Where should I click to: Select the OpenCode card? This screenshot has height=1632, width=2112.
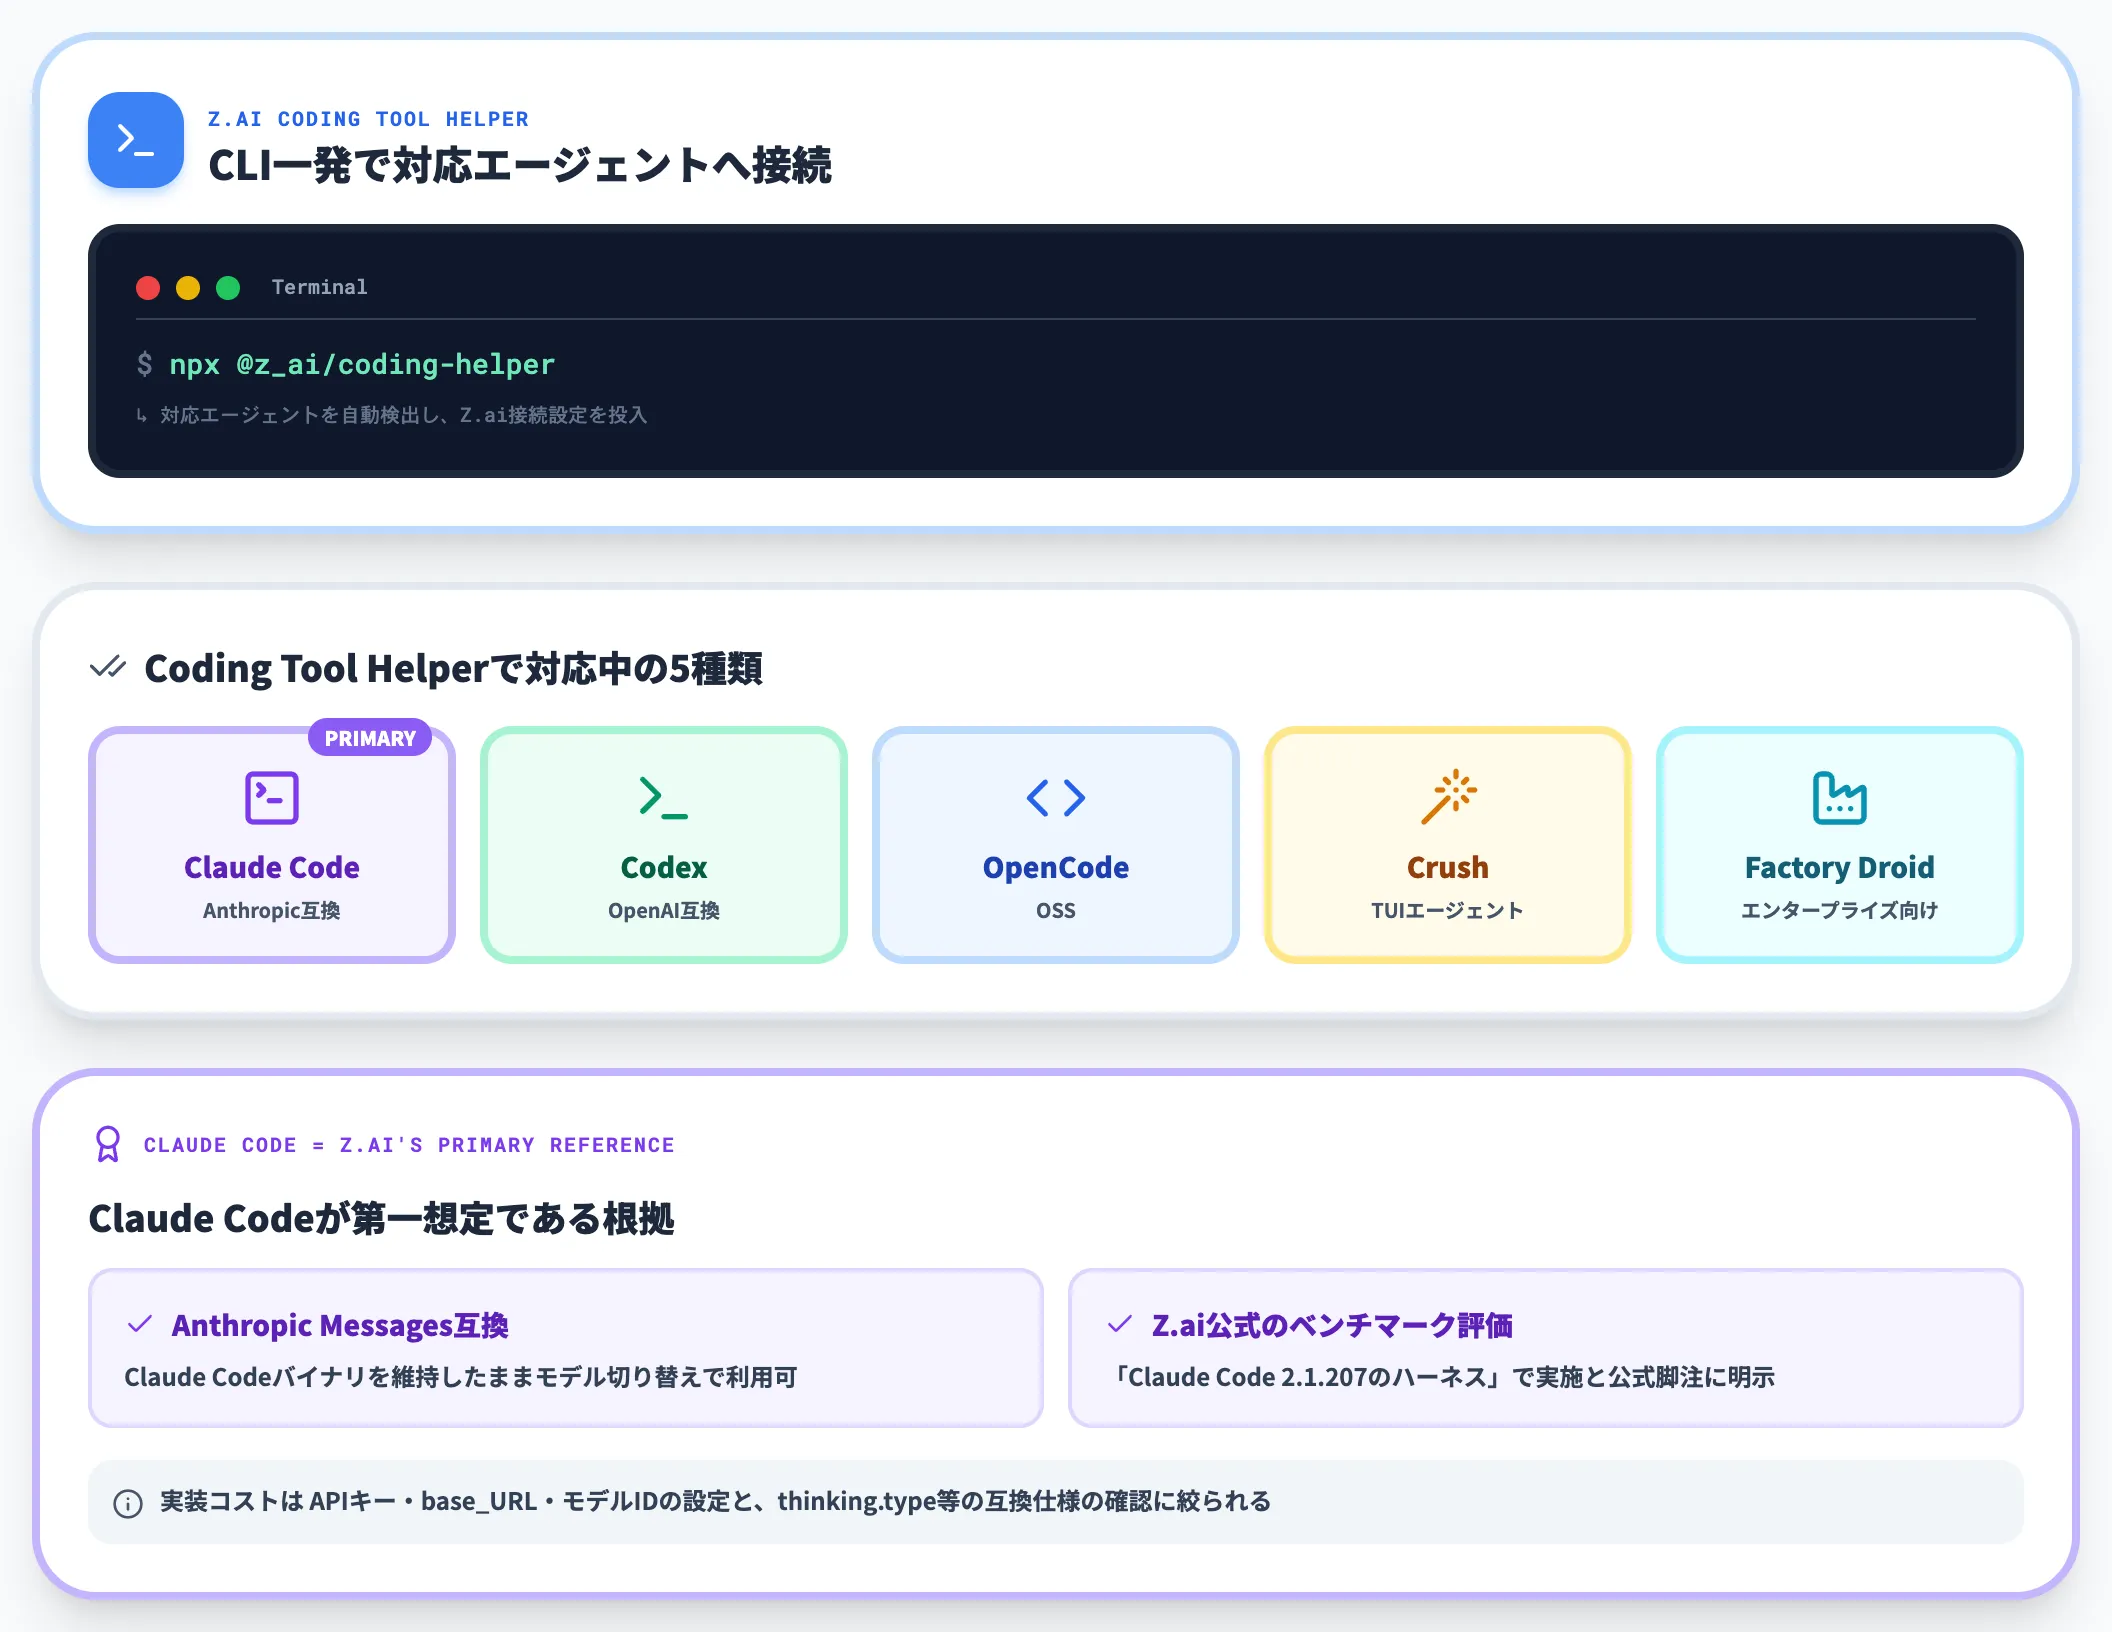click(1056, 845)
